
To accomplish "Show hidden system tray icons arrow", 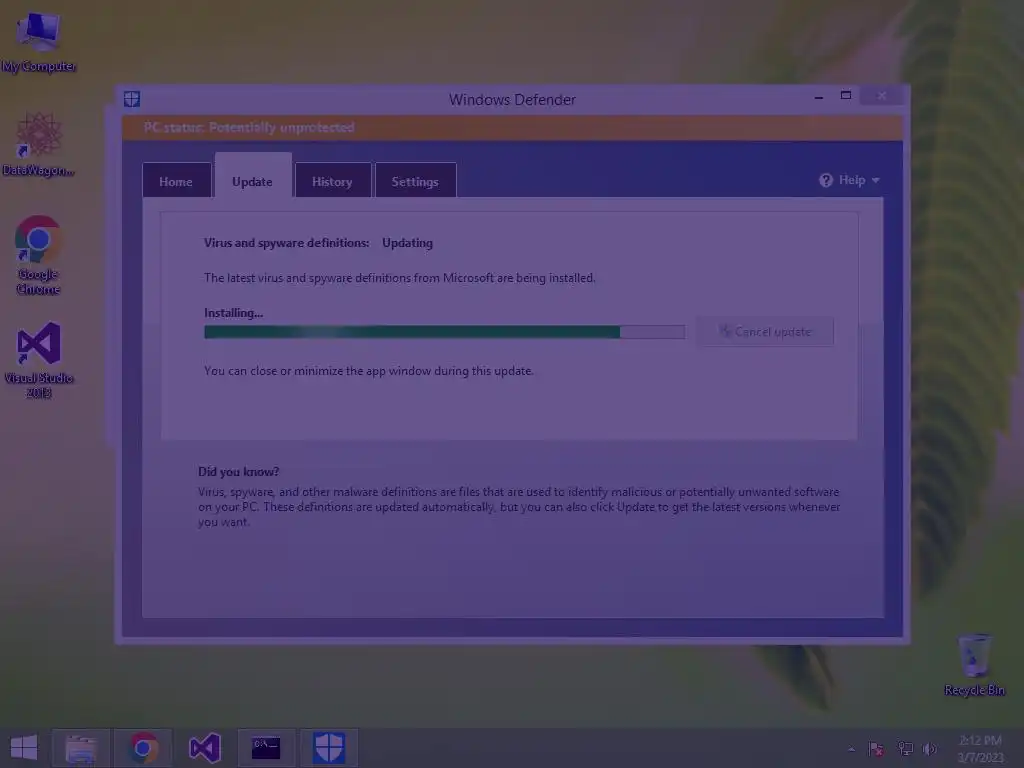I will tap(851, 749).
